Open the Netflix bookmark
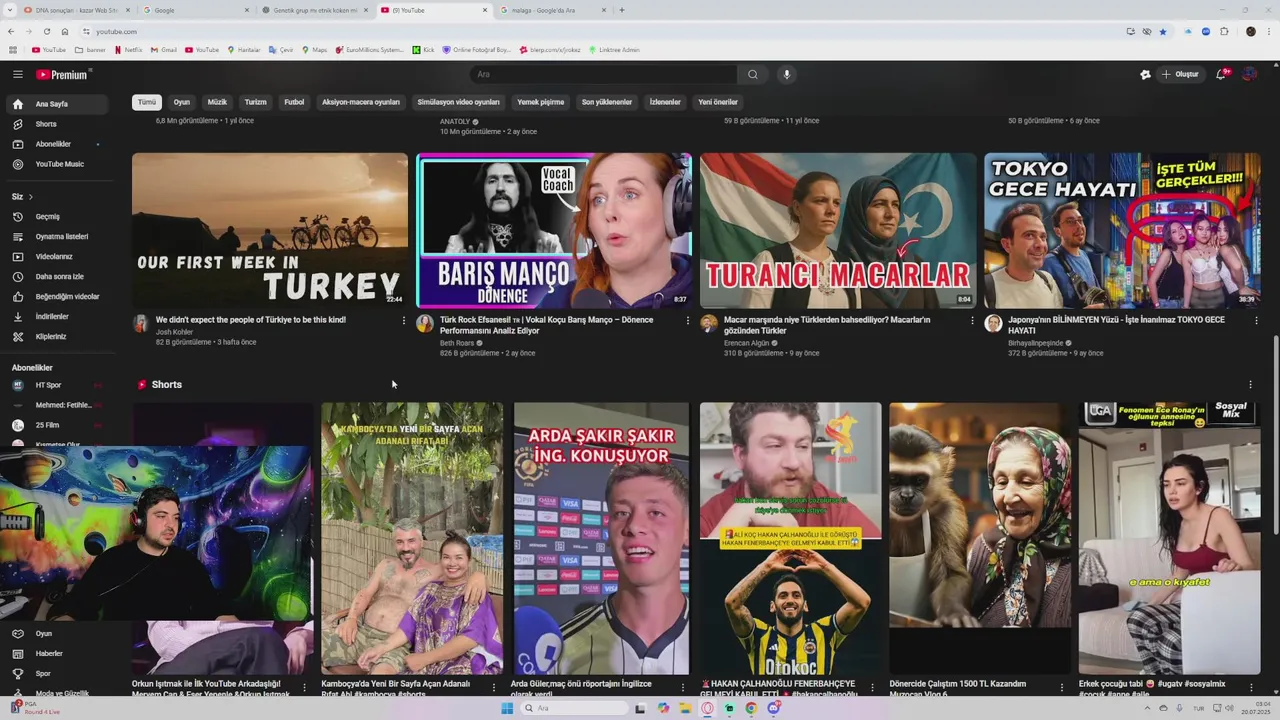 [128, 49]
